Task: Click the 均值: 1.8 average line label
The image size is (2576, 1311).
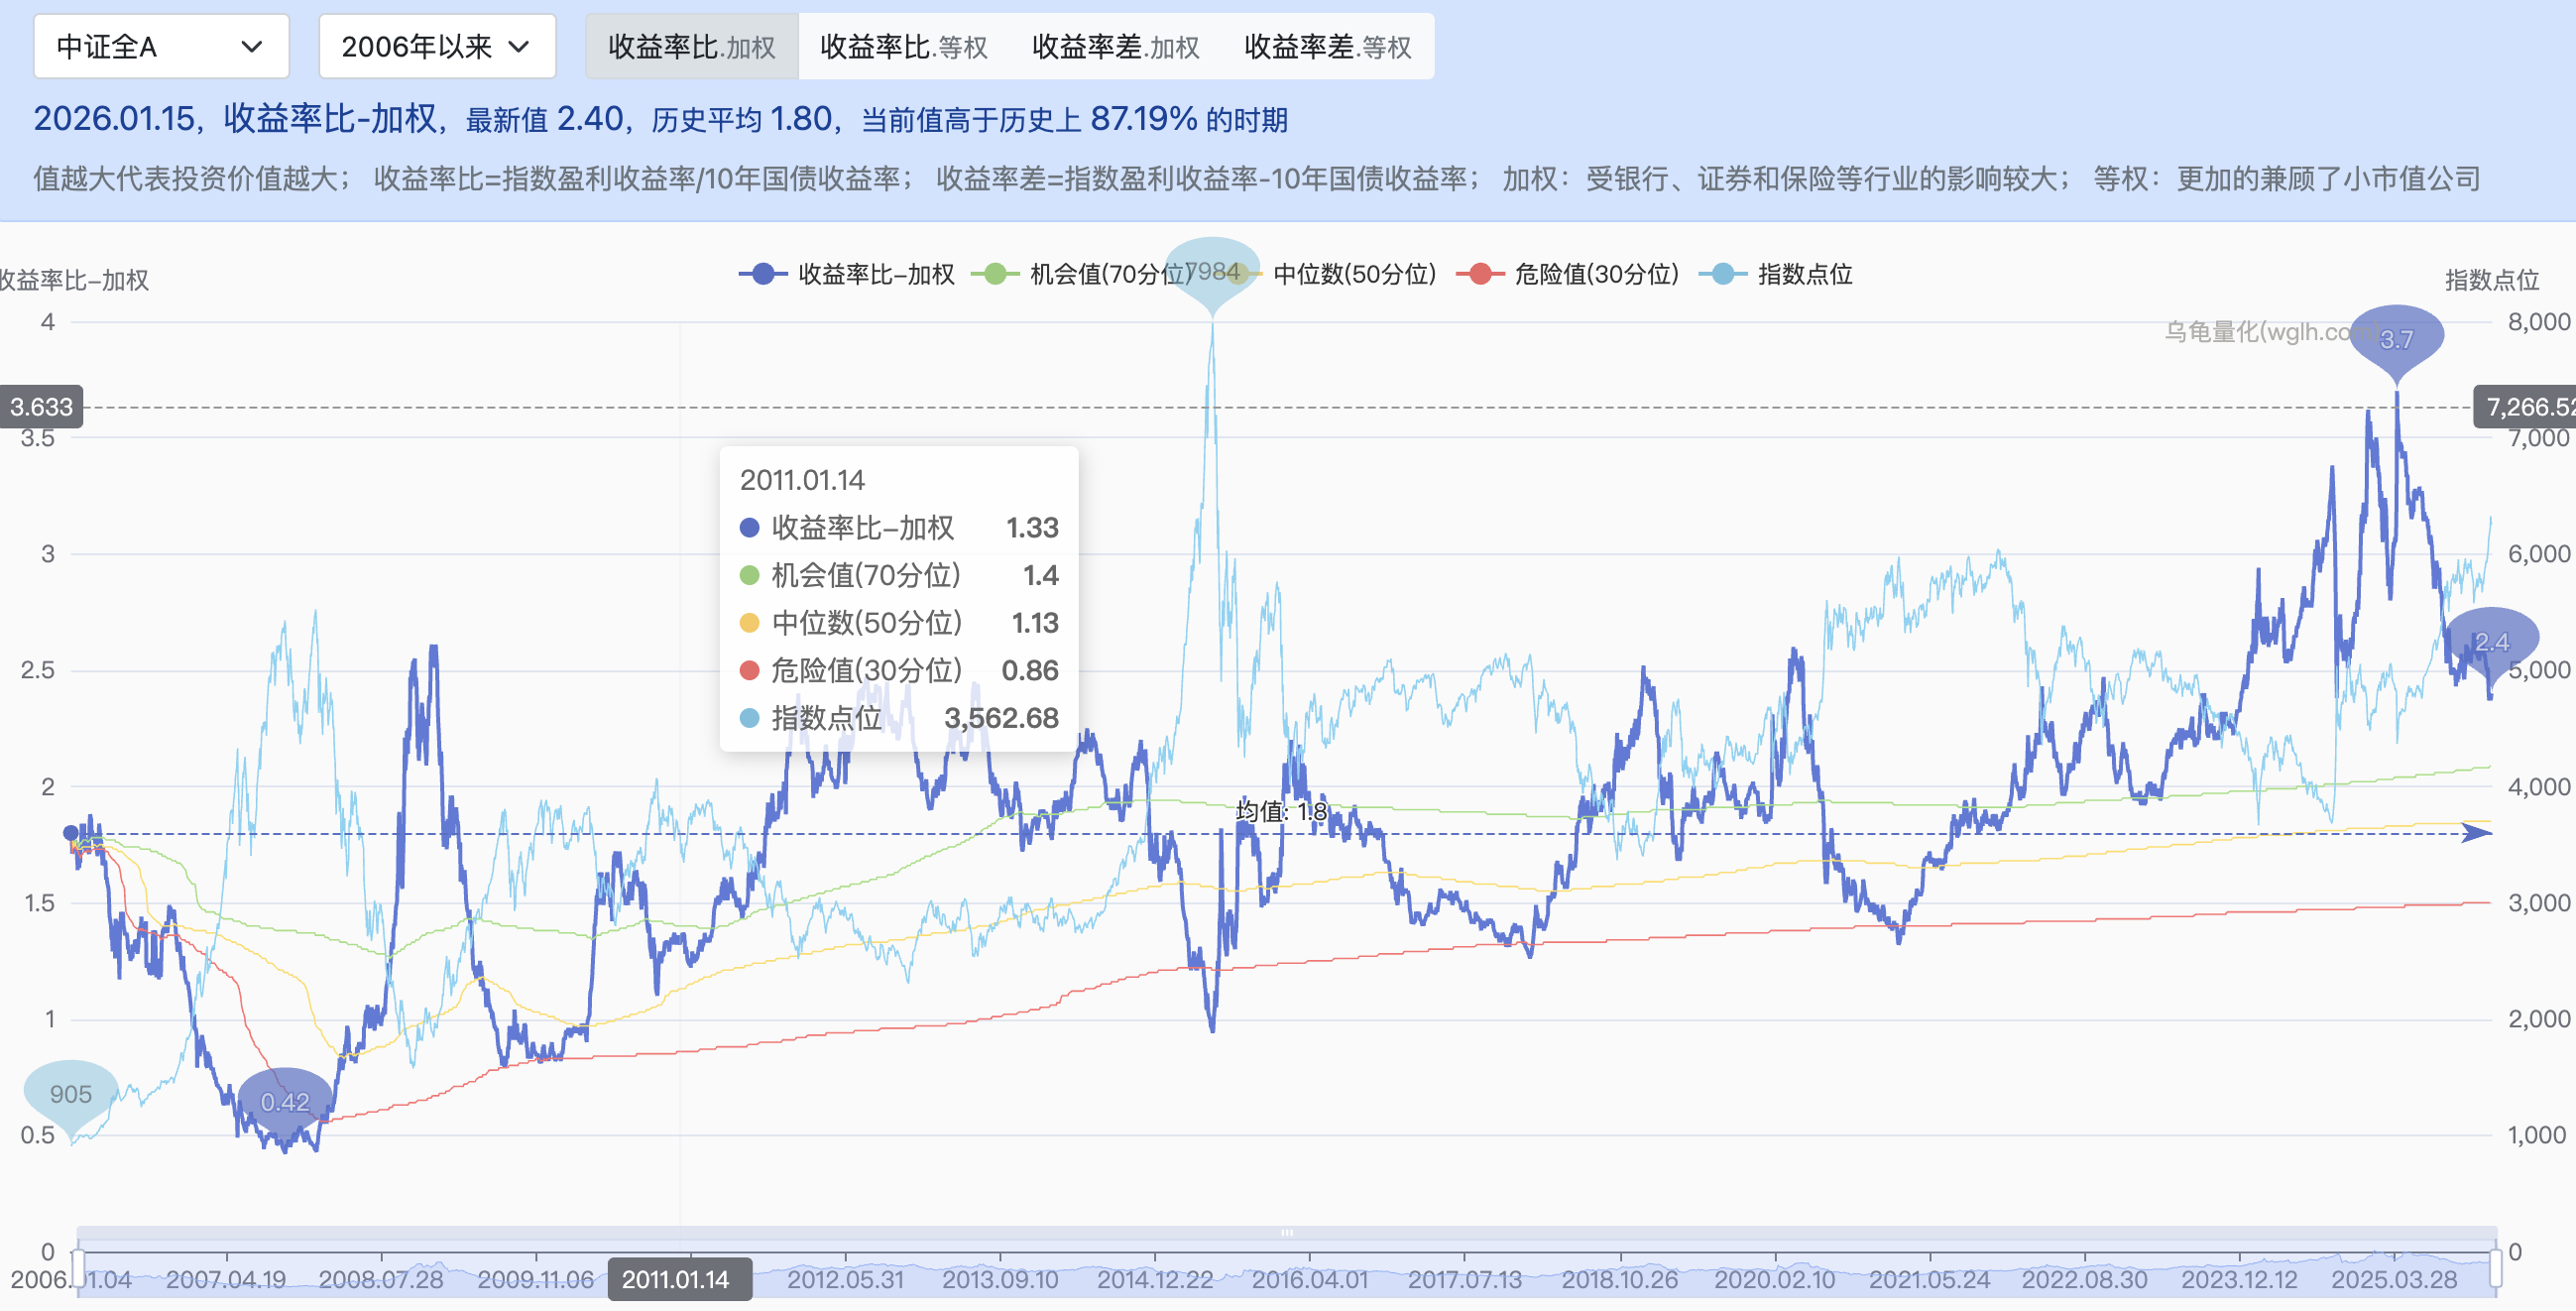Action: tap(1281, 811)
